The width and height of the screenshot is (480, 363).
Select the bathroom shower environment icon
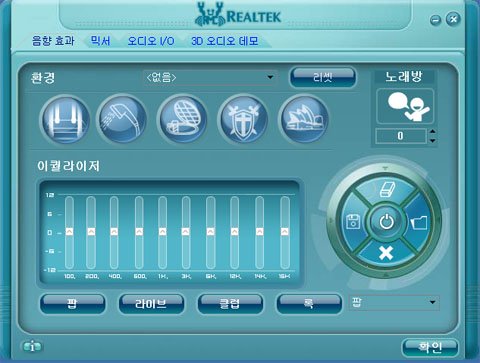coord(122,120)
